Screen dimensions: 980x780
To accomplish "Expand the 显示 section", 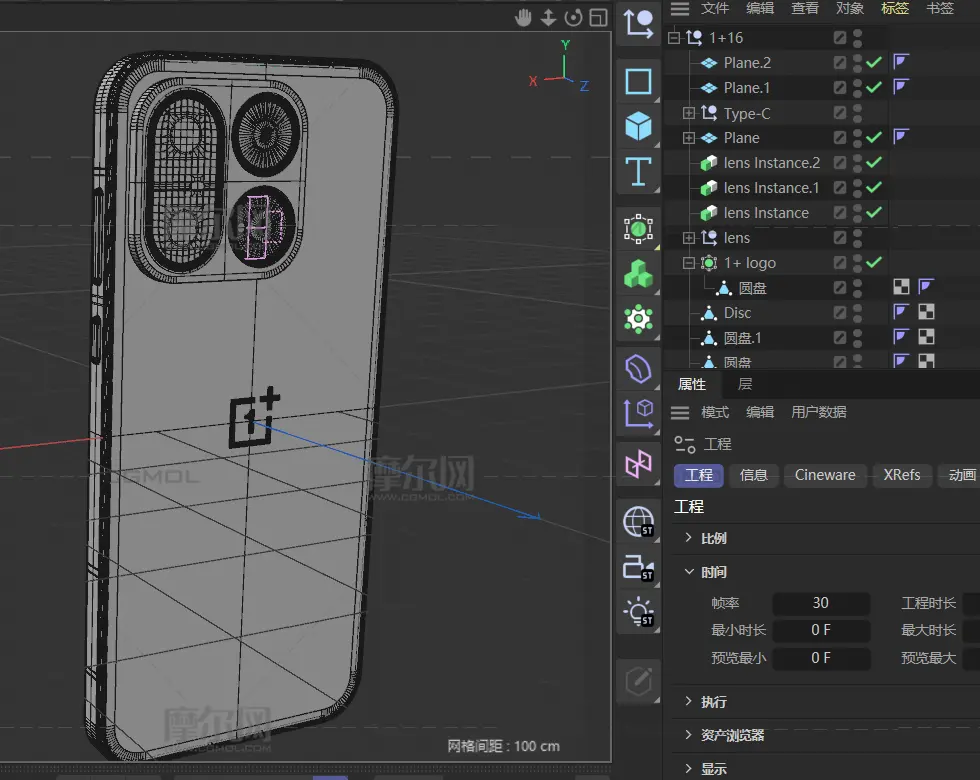I will pos(689,768).
